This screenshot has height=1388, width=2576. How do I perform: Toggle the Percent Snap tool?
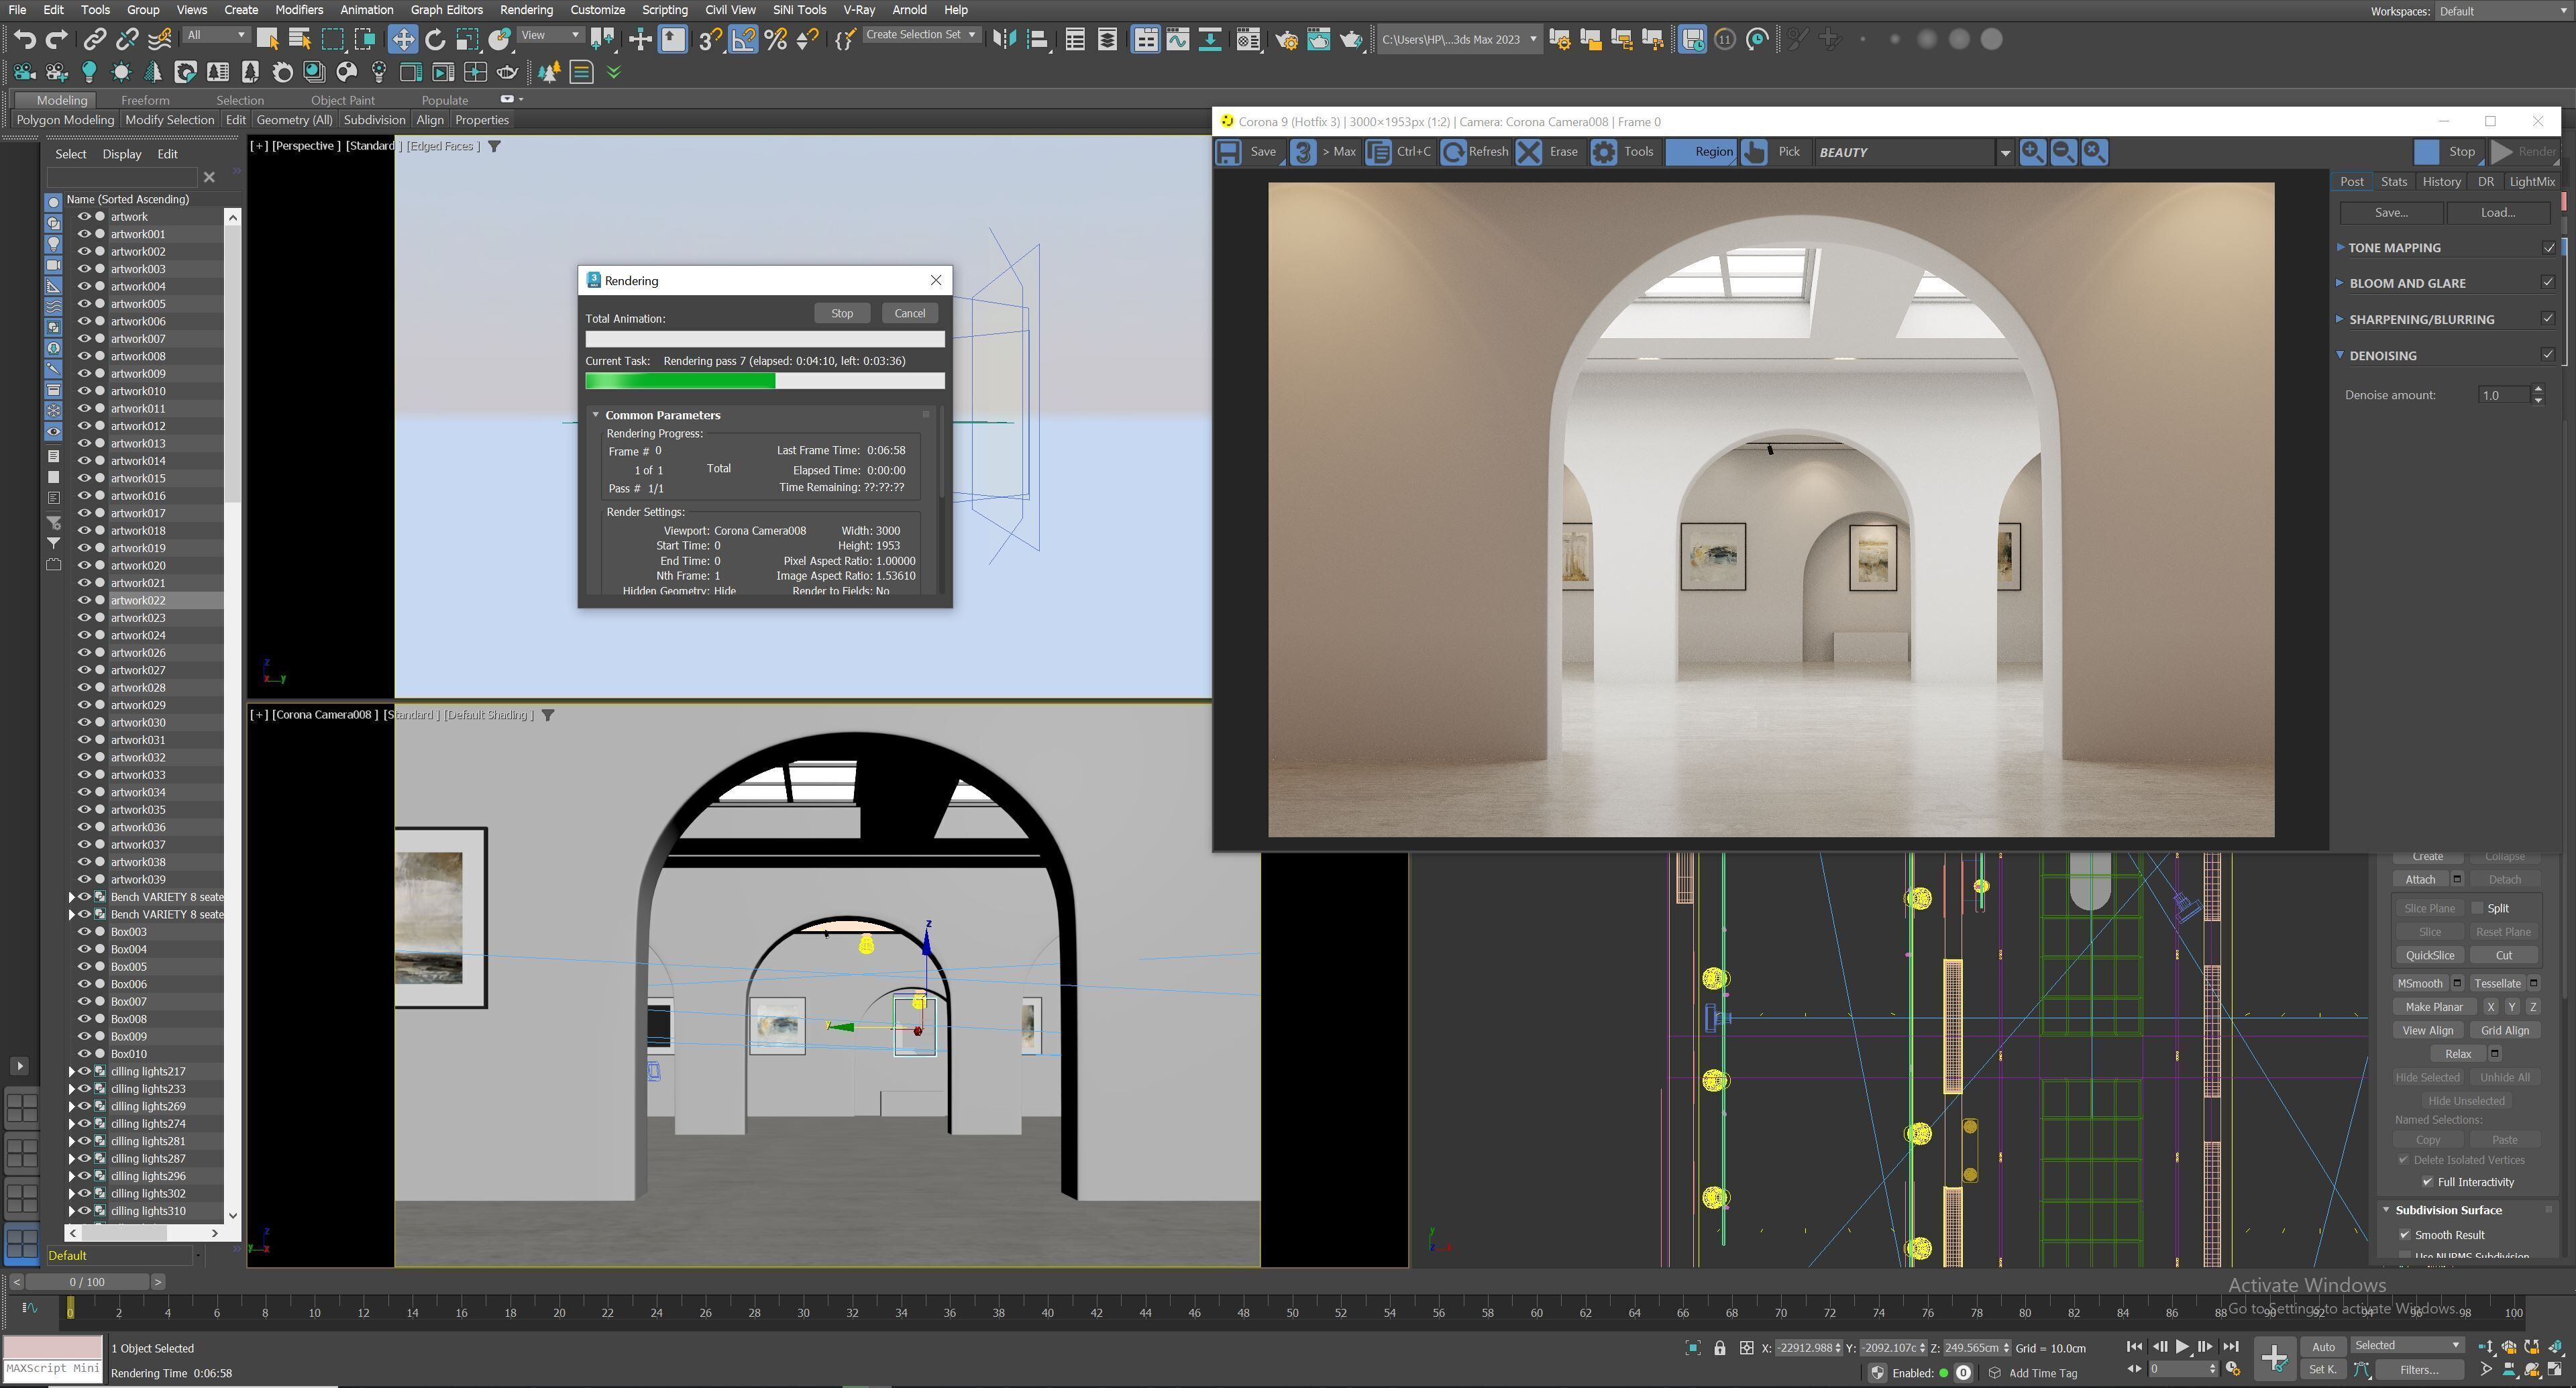coord(775,39)
